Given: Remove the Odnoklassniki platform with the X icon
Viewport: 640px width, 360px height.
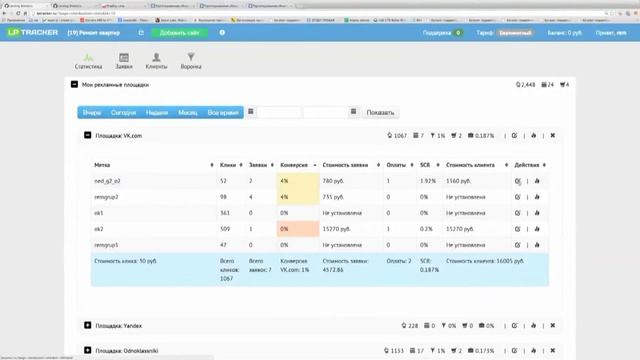Looking at the screenshot, I should [553, 351].
